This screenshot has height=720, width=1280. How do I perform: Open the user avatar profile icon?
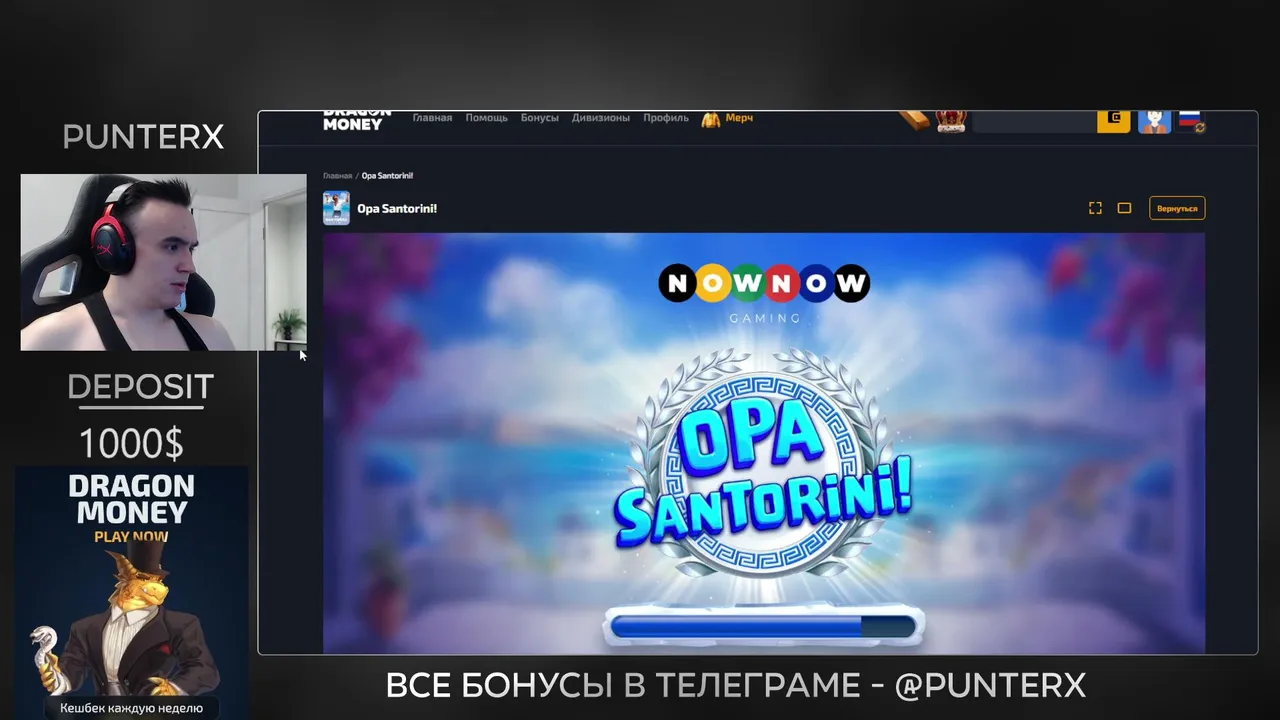(x=1154, y=121)
